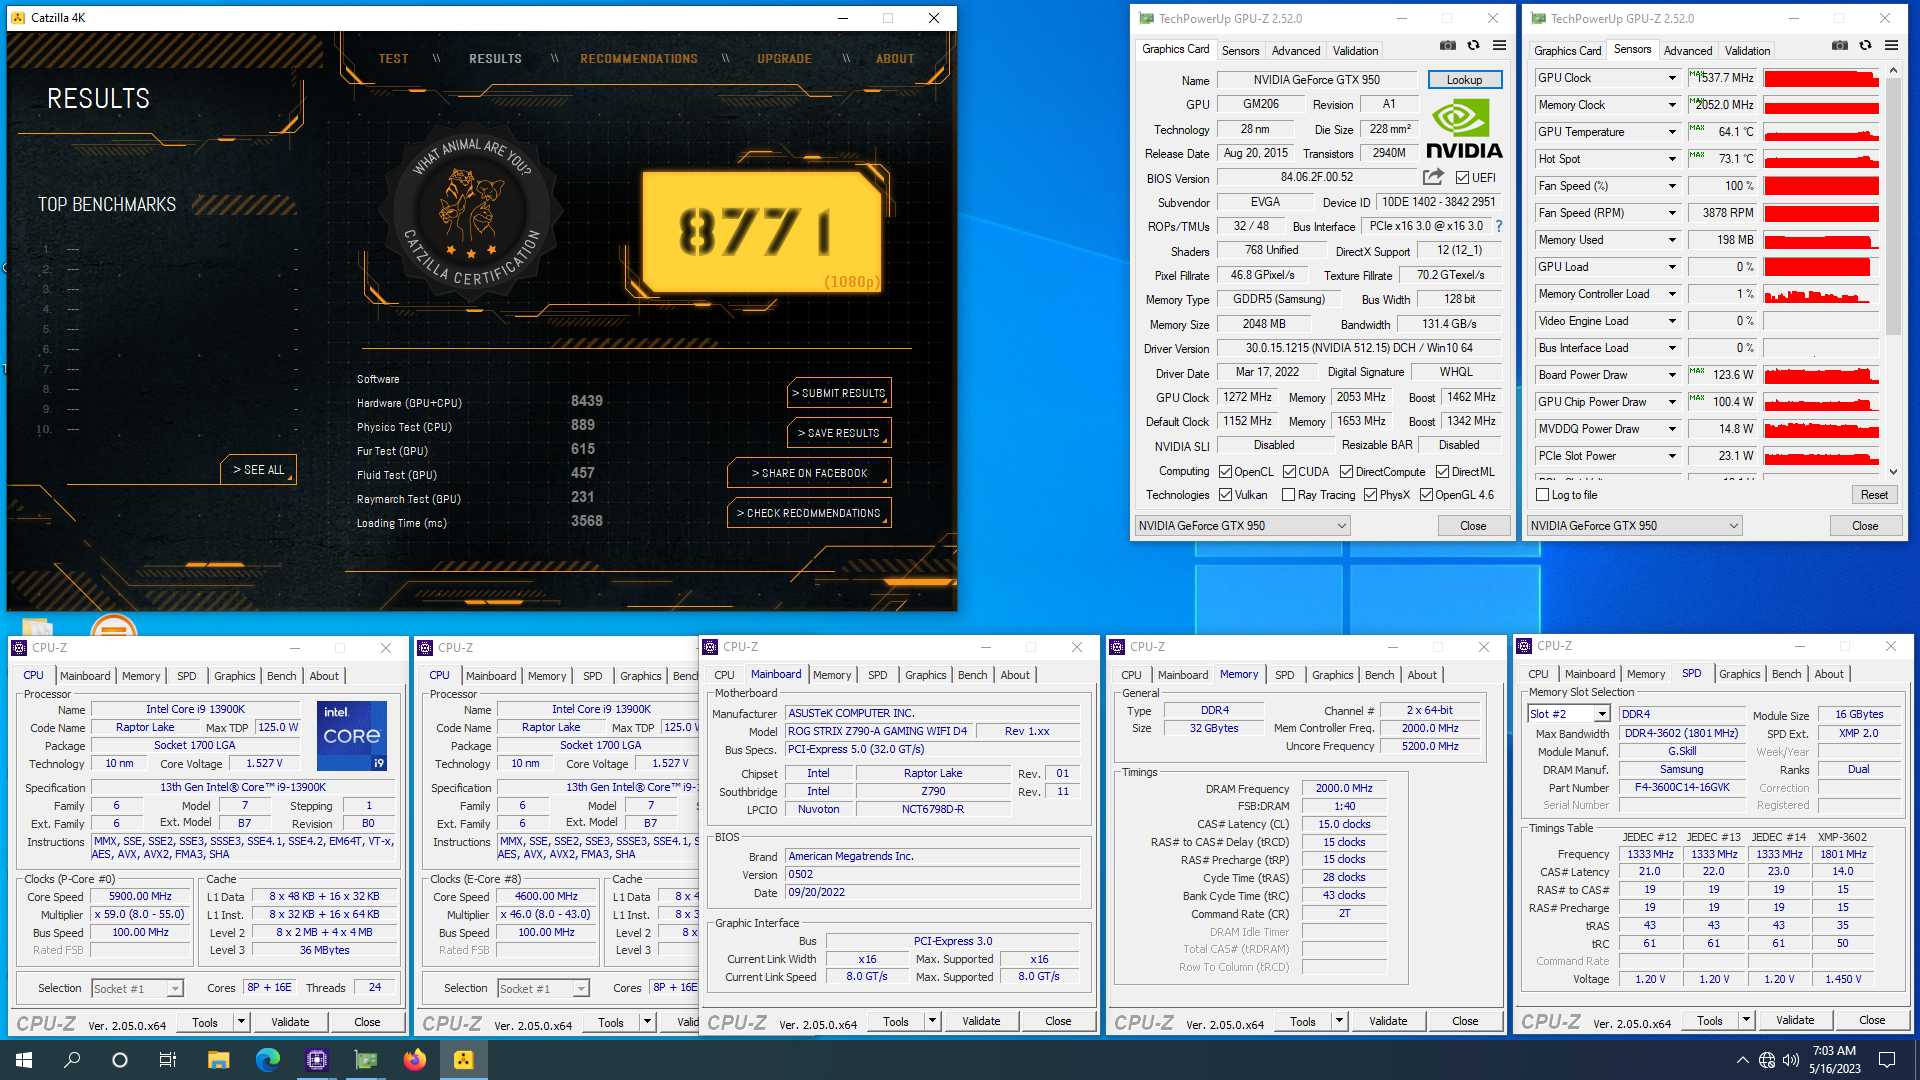Viewport: 1920px width, 1080px height.
Task: Click Board Power Draw sensor graph
Action: [x=1821, y=375]
